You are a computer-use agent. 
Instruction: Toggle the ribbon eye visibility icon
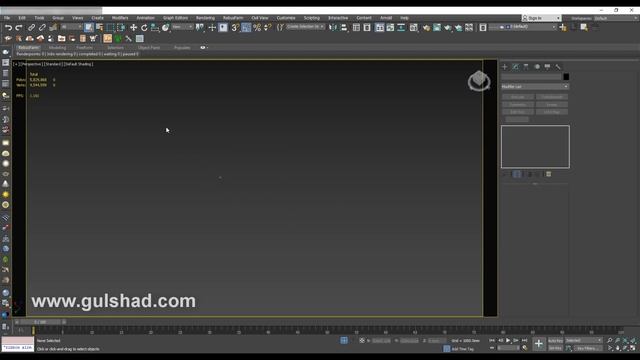202,48
